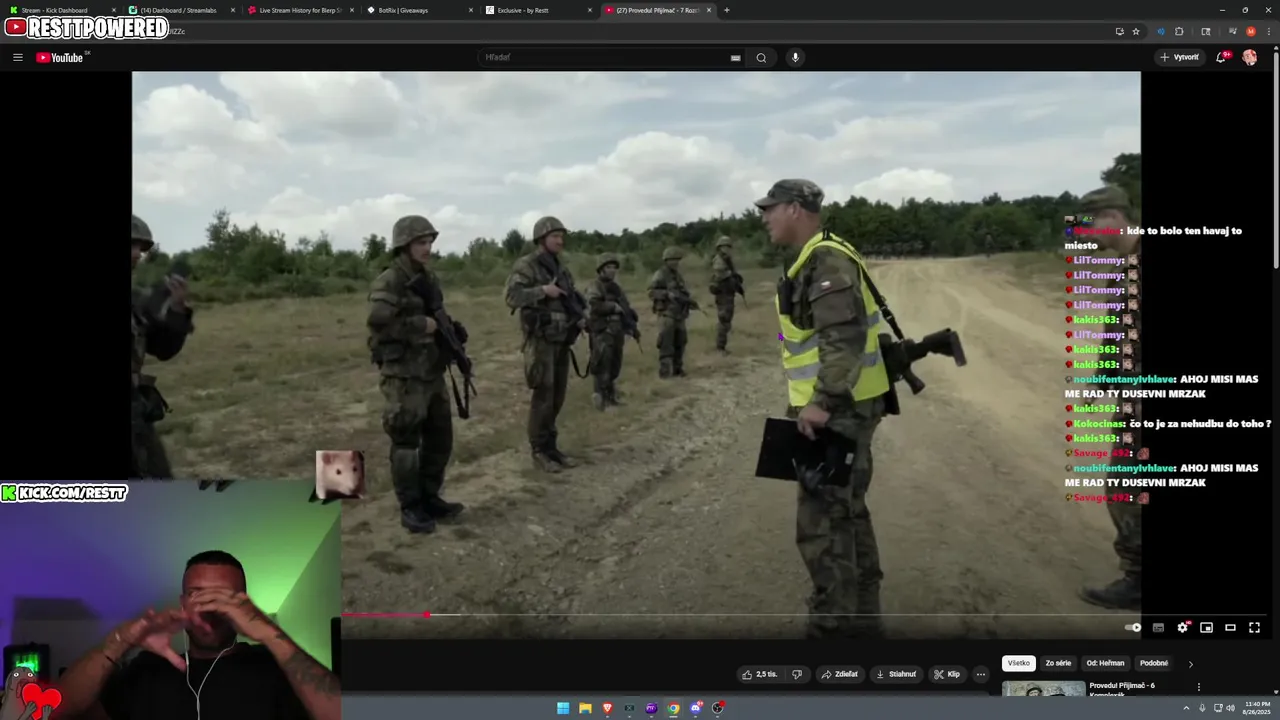
Task: Open File Explorer from taskbar
Action: tap(585, 708)
